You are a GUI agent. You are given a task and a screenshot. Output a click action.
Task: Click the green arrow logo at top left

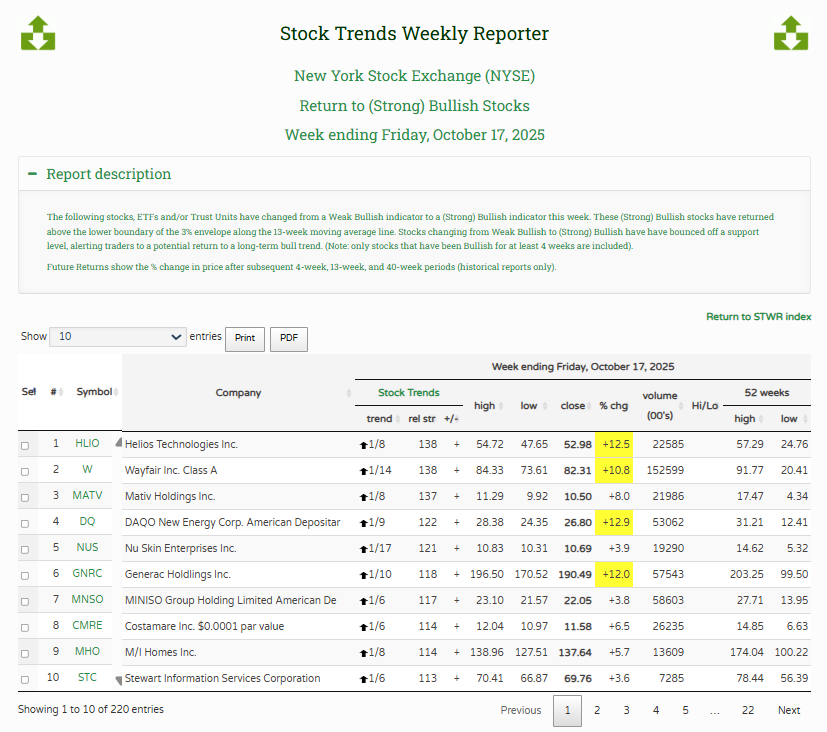38,33
